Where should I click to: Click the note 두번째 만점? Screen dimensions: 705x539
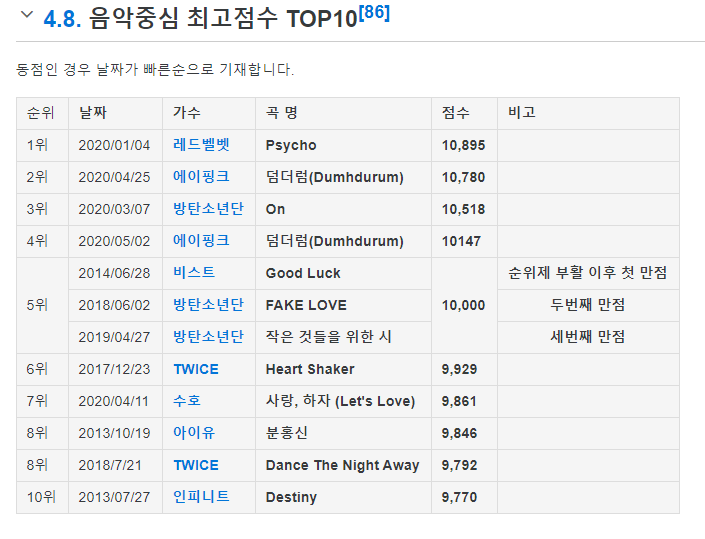[588, 305]
